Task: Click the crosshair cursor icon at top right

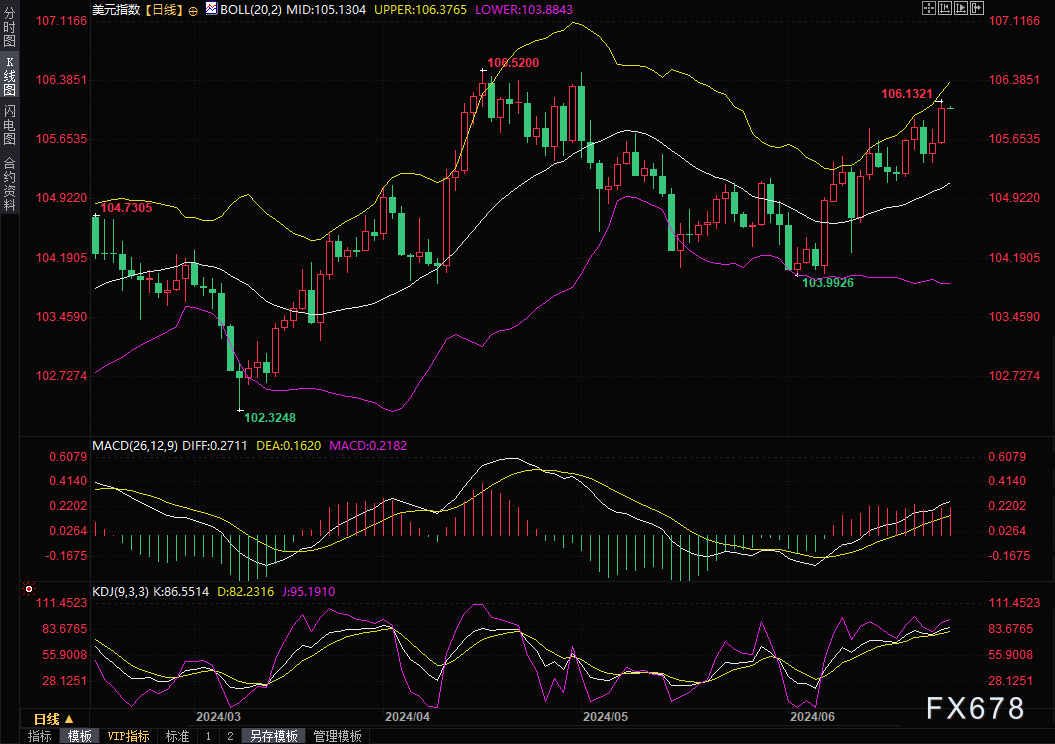Action: (x=929, y=8)
